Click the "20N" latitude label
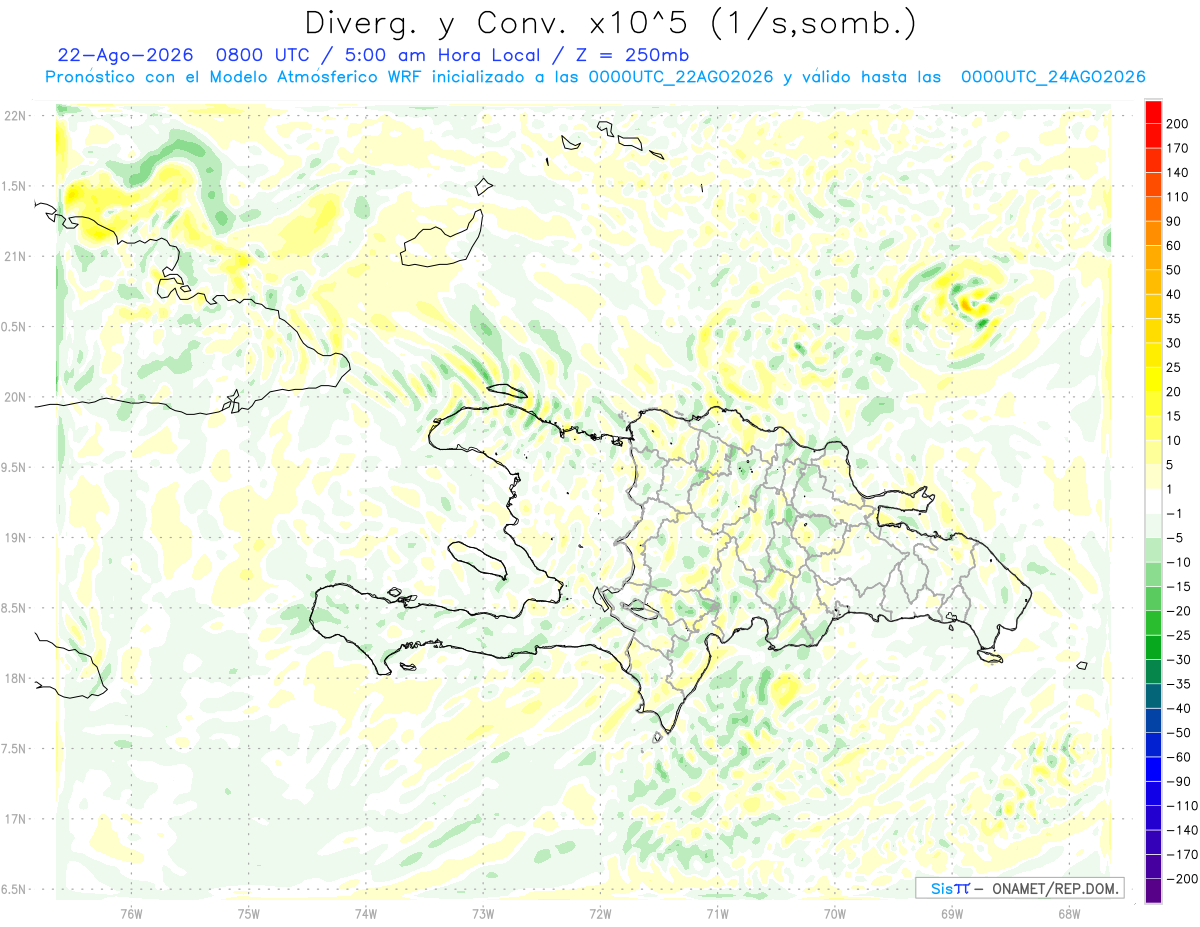Viewport: 1200px width, 927px height. [x=14, y=397]
